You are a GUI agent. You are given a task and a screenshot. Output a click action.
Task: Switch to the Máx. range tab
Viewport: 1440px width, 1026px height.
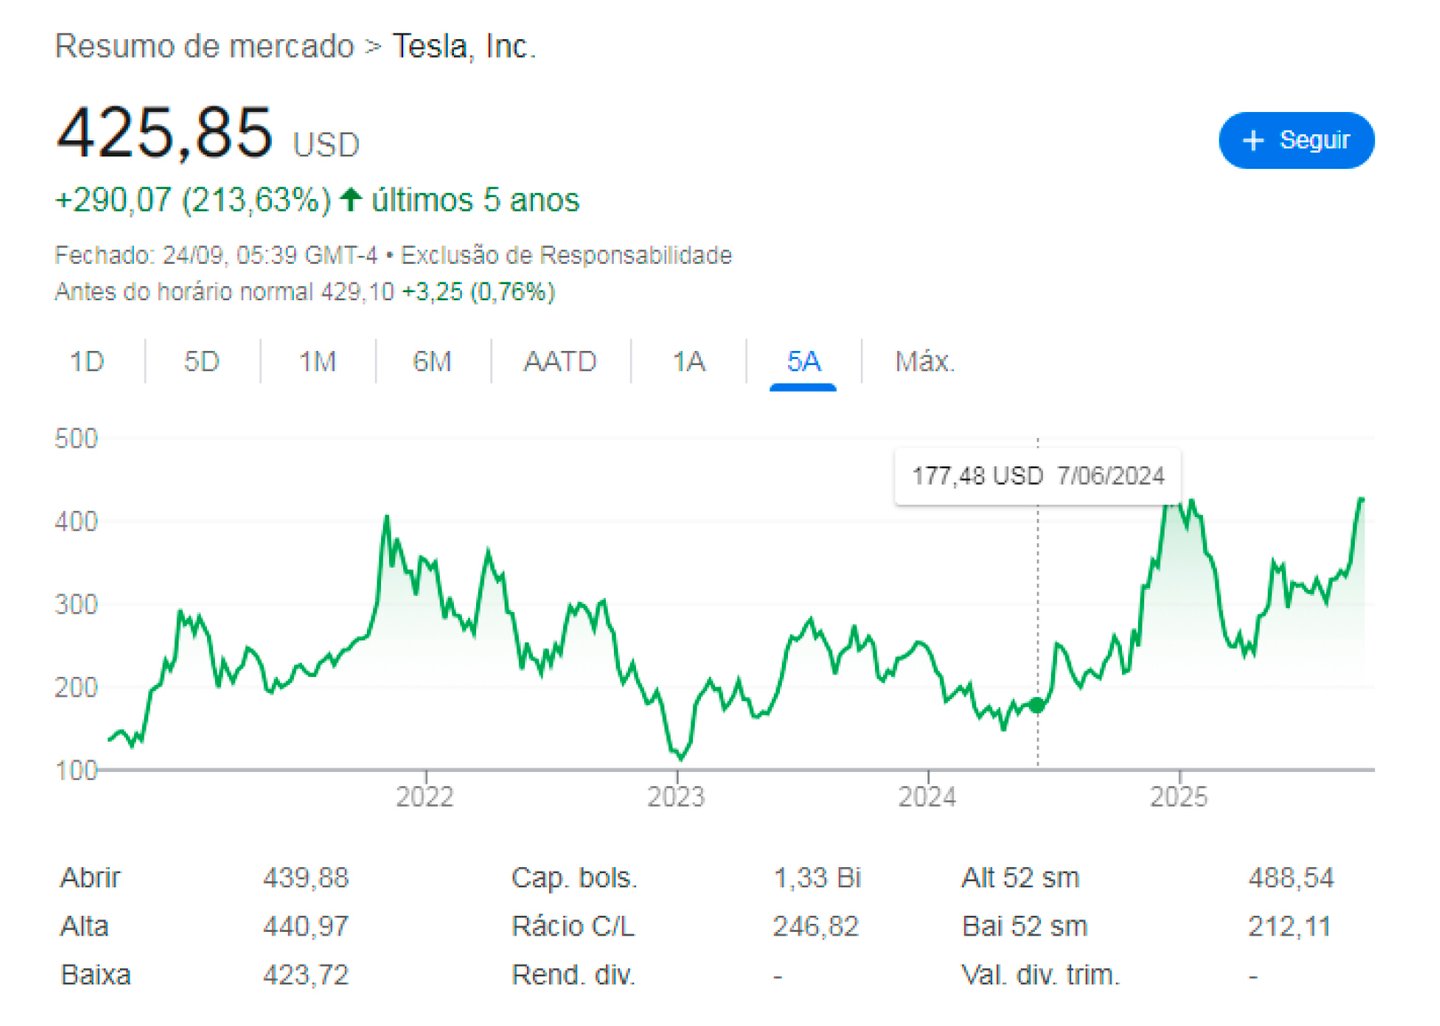click(x=924, y=361)
